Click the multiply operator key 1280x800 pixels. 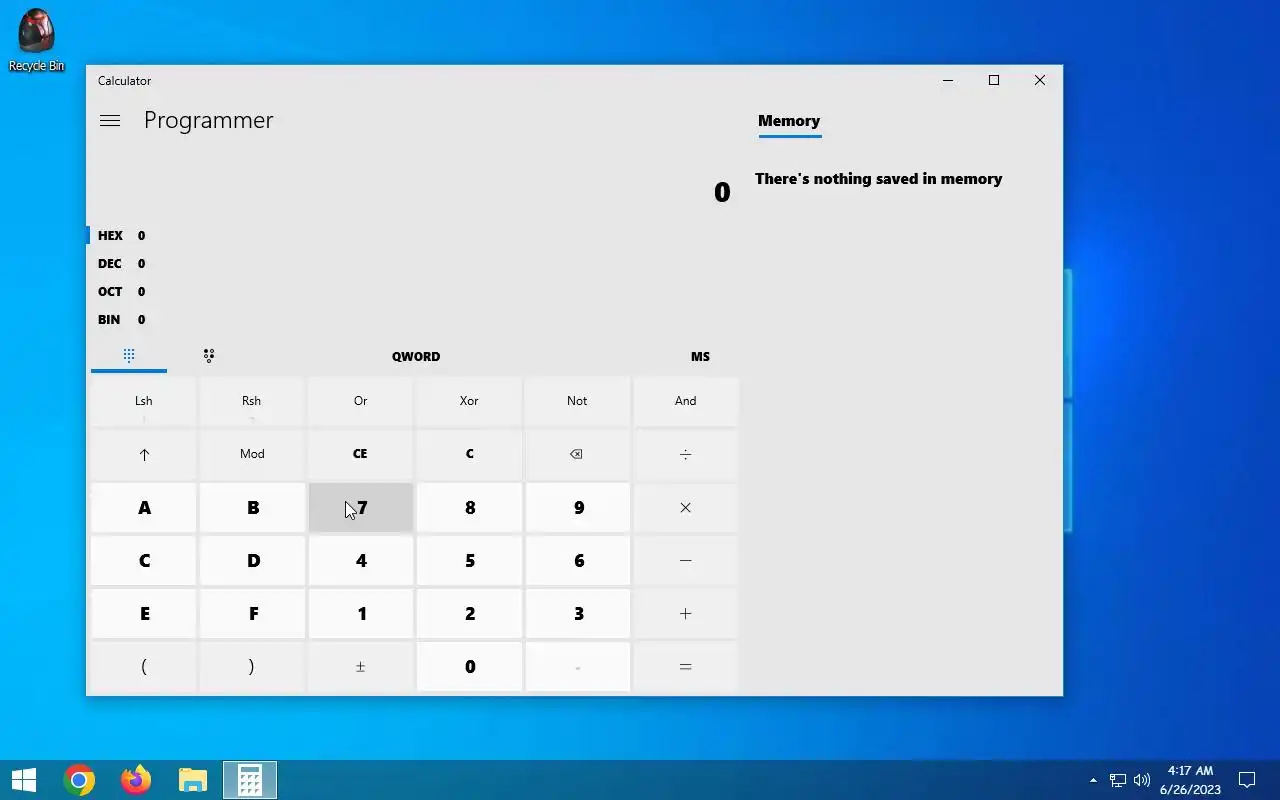click(686, 508)
